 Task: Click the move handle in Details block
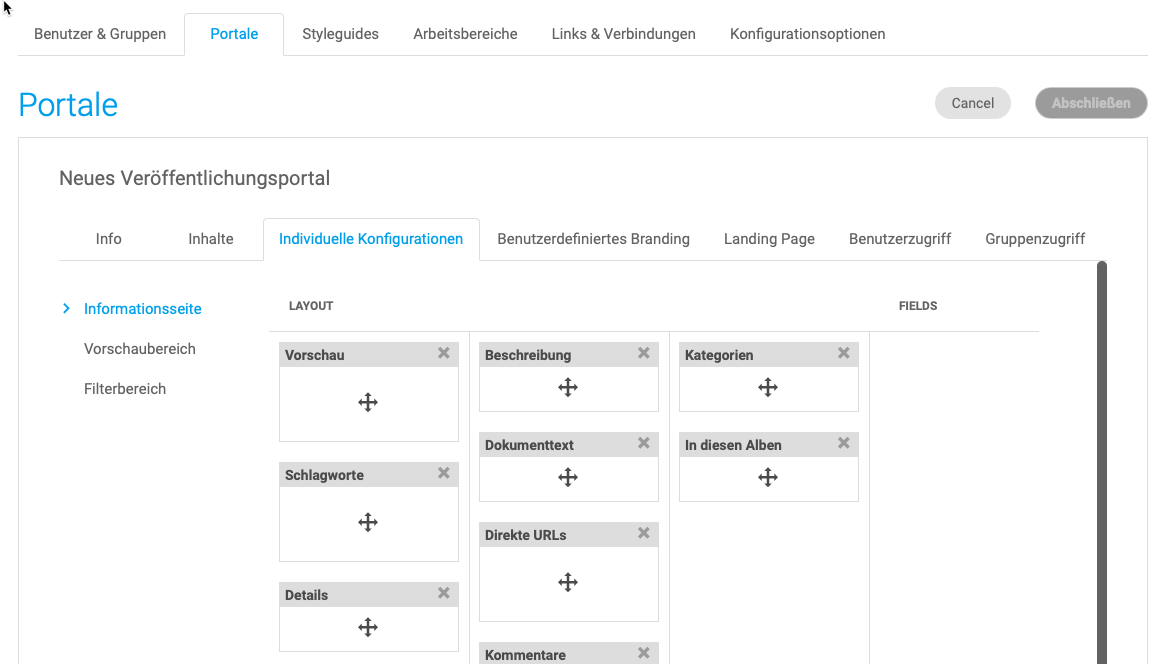(x=368, y=627)
